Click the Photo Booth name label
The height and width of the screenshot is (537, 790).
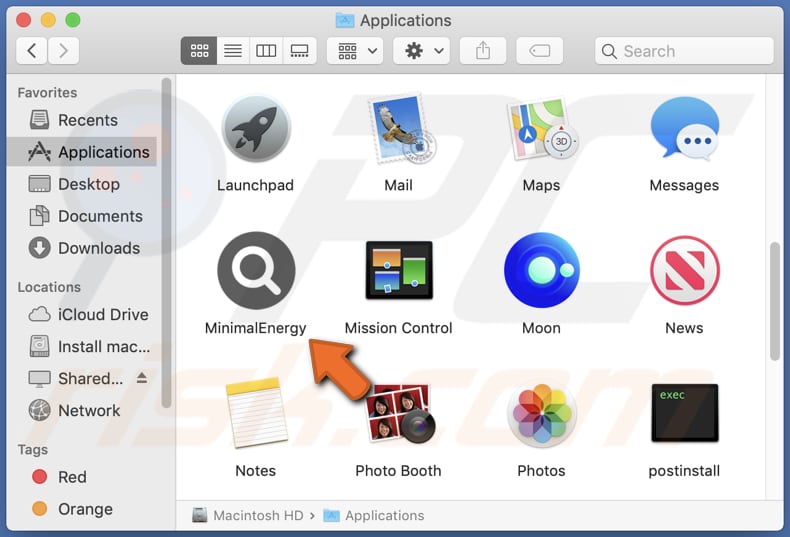(x=399, y=471)
